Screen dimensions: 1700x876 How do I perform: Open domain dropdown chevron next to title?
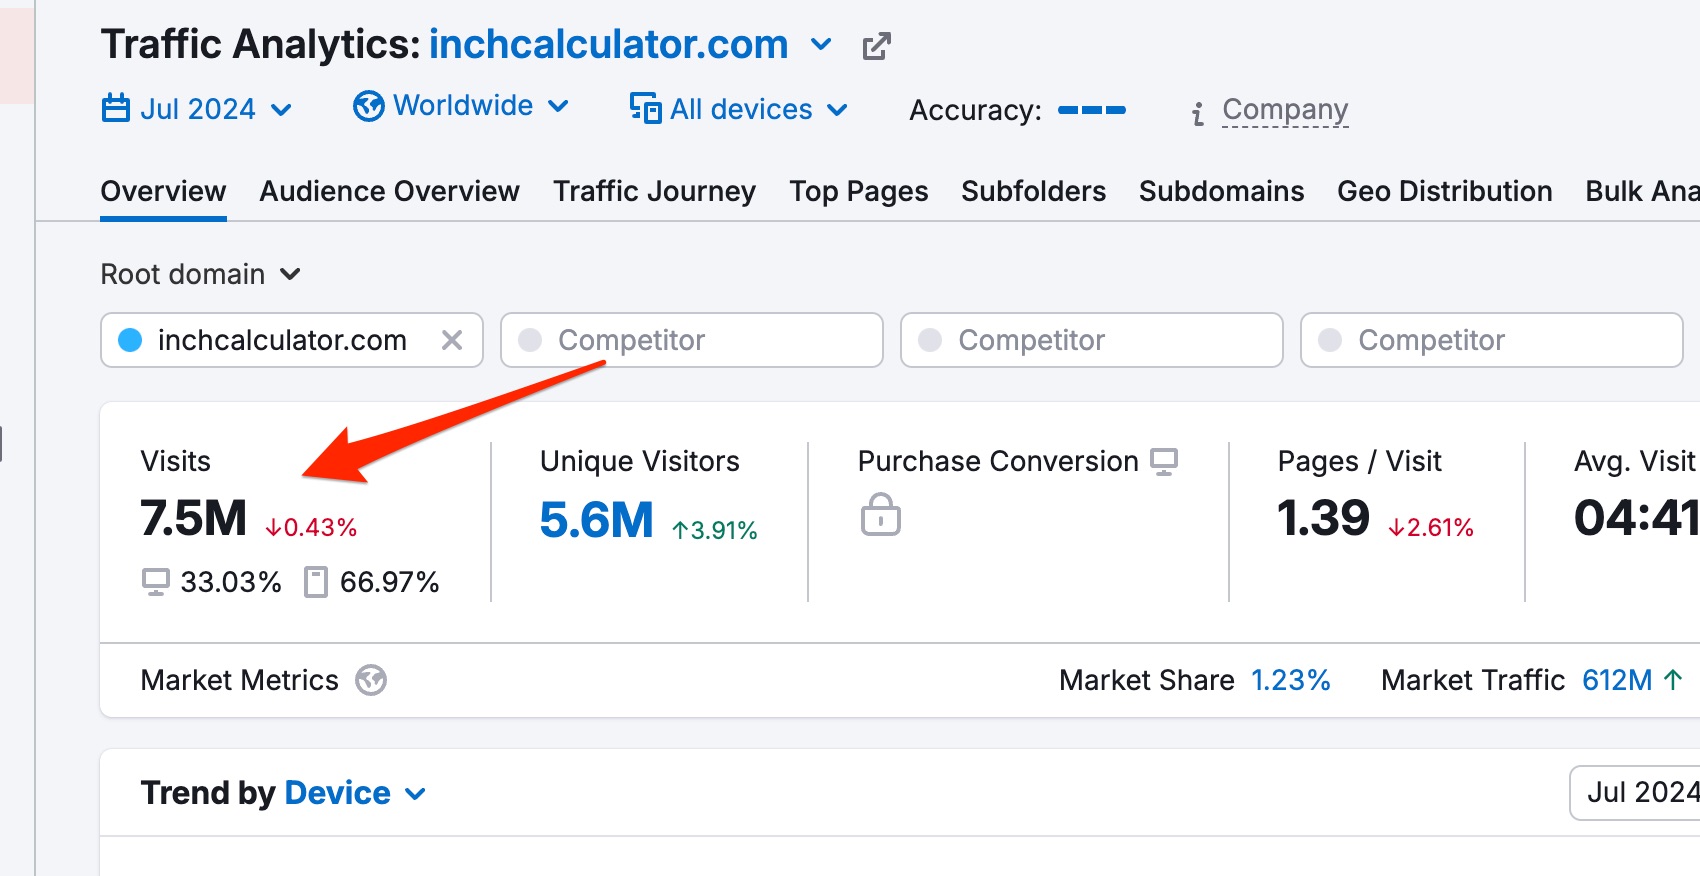(821, 45)
